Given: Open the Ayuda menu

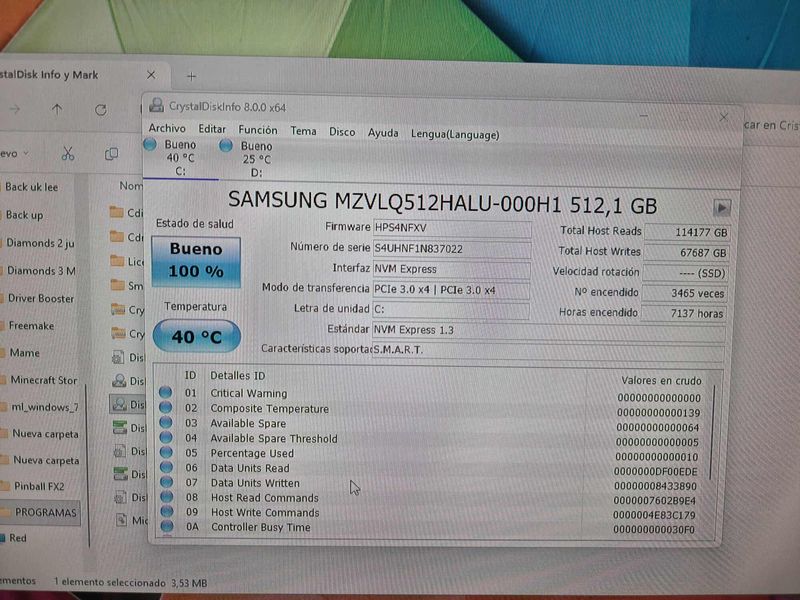Looking at the screenshot, I should (383, 133).
